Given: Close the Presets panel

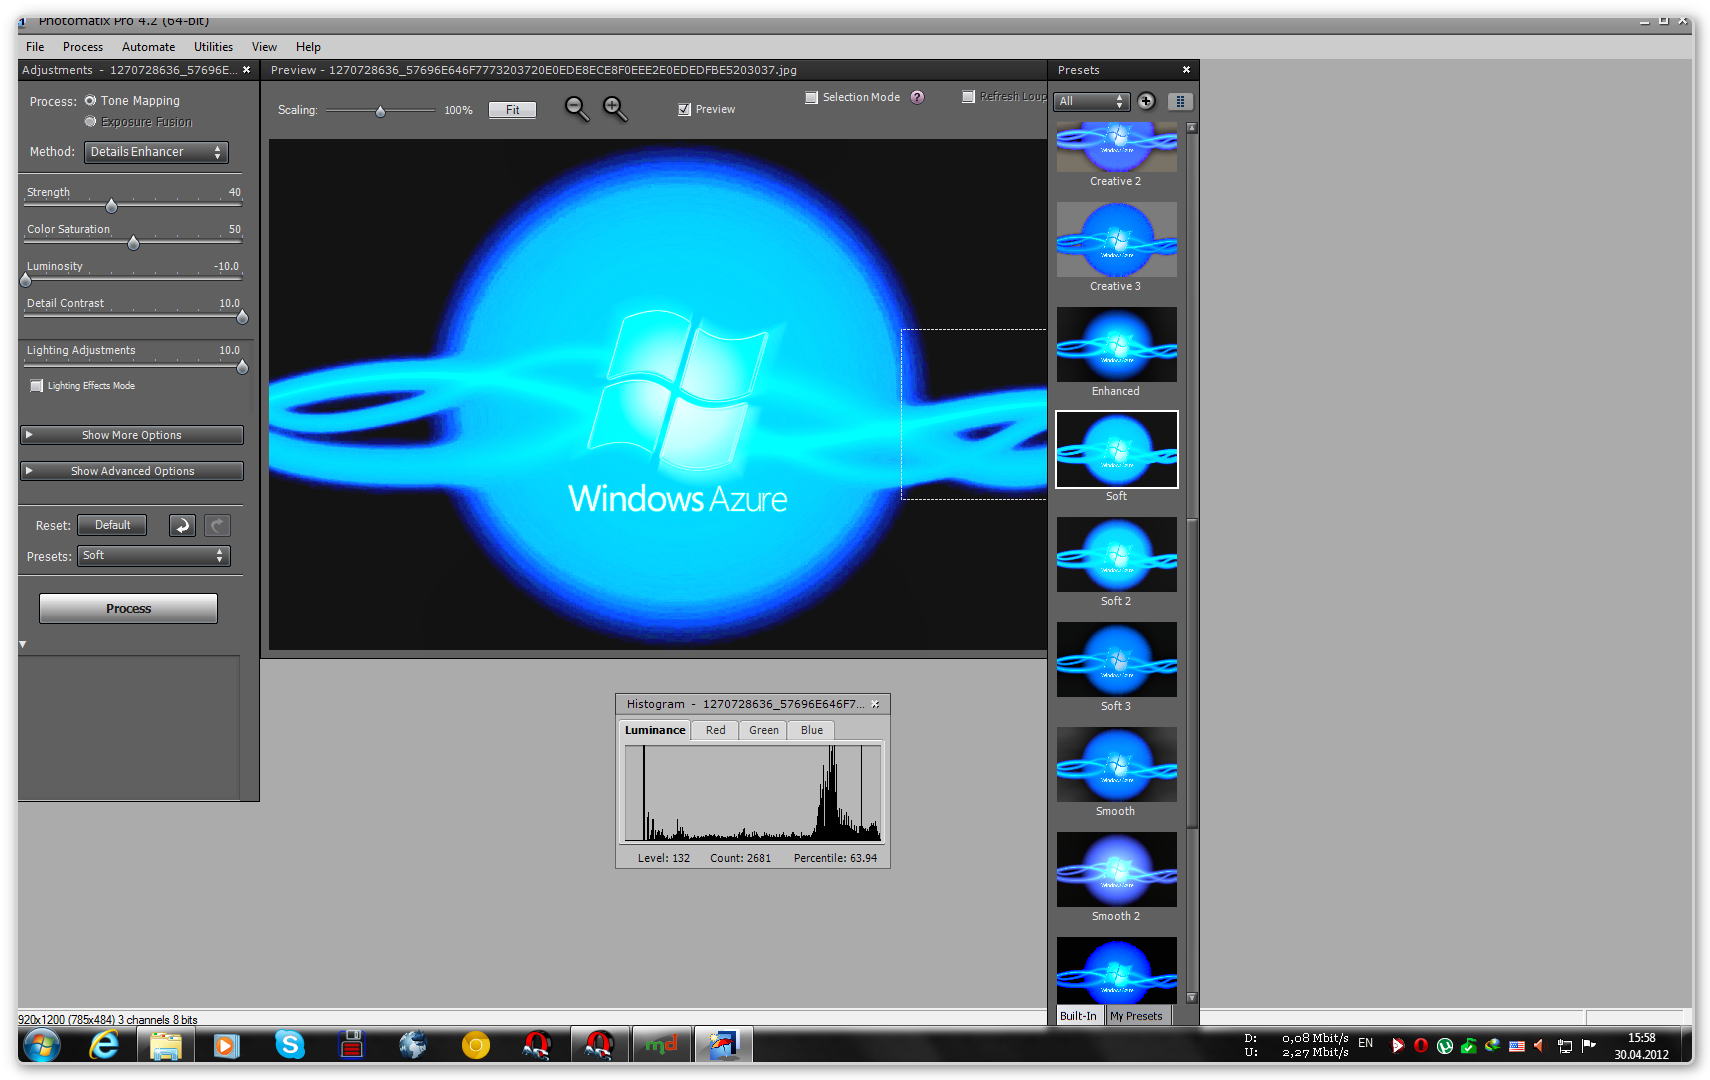Looking at the screenshot, I should (1186, 70).
